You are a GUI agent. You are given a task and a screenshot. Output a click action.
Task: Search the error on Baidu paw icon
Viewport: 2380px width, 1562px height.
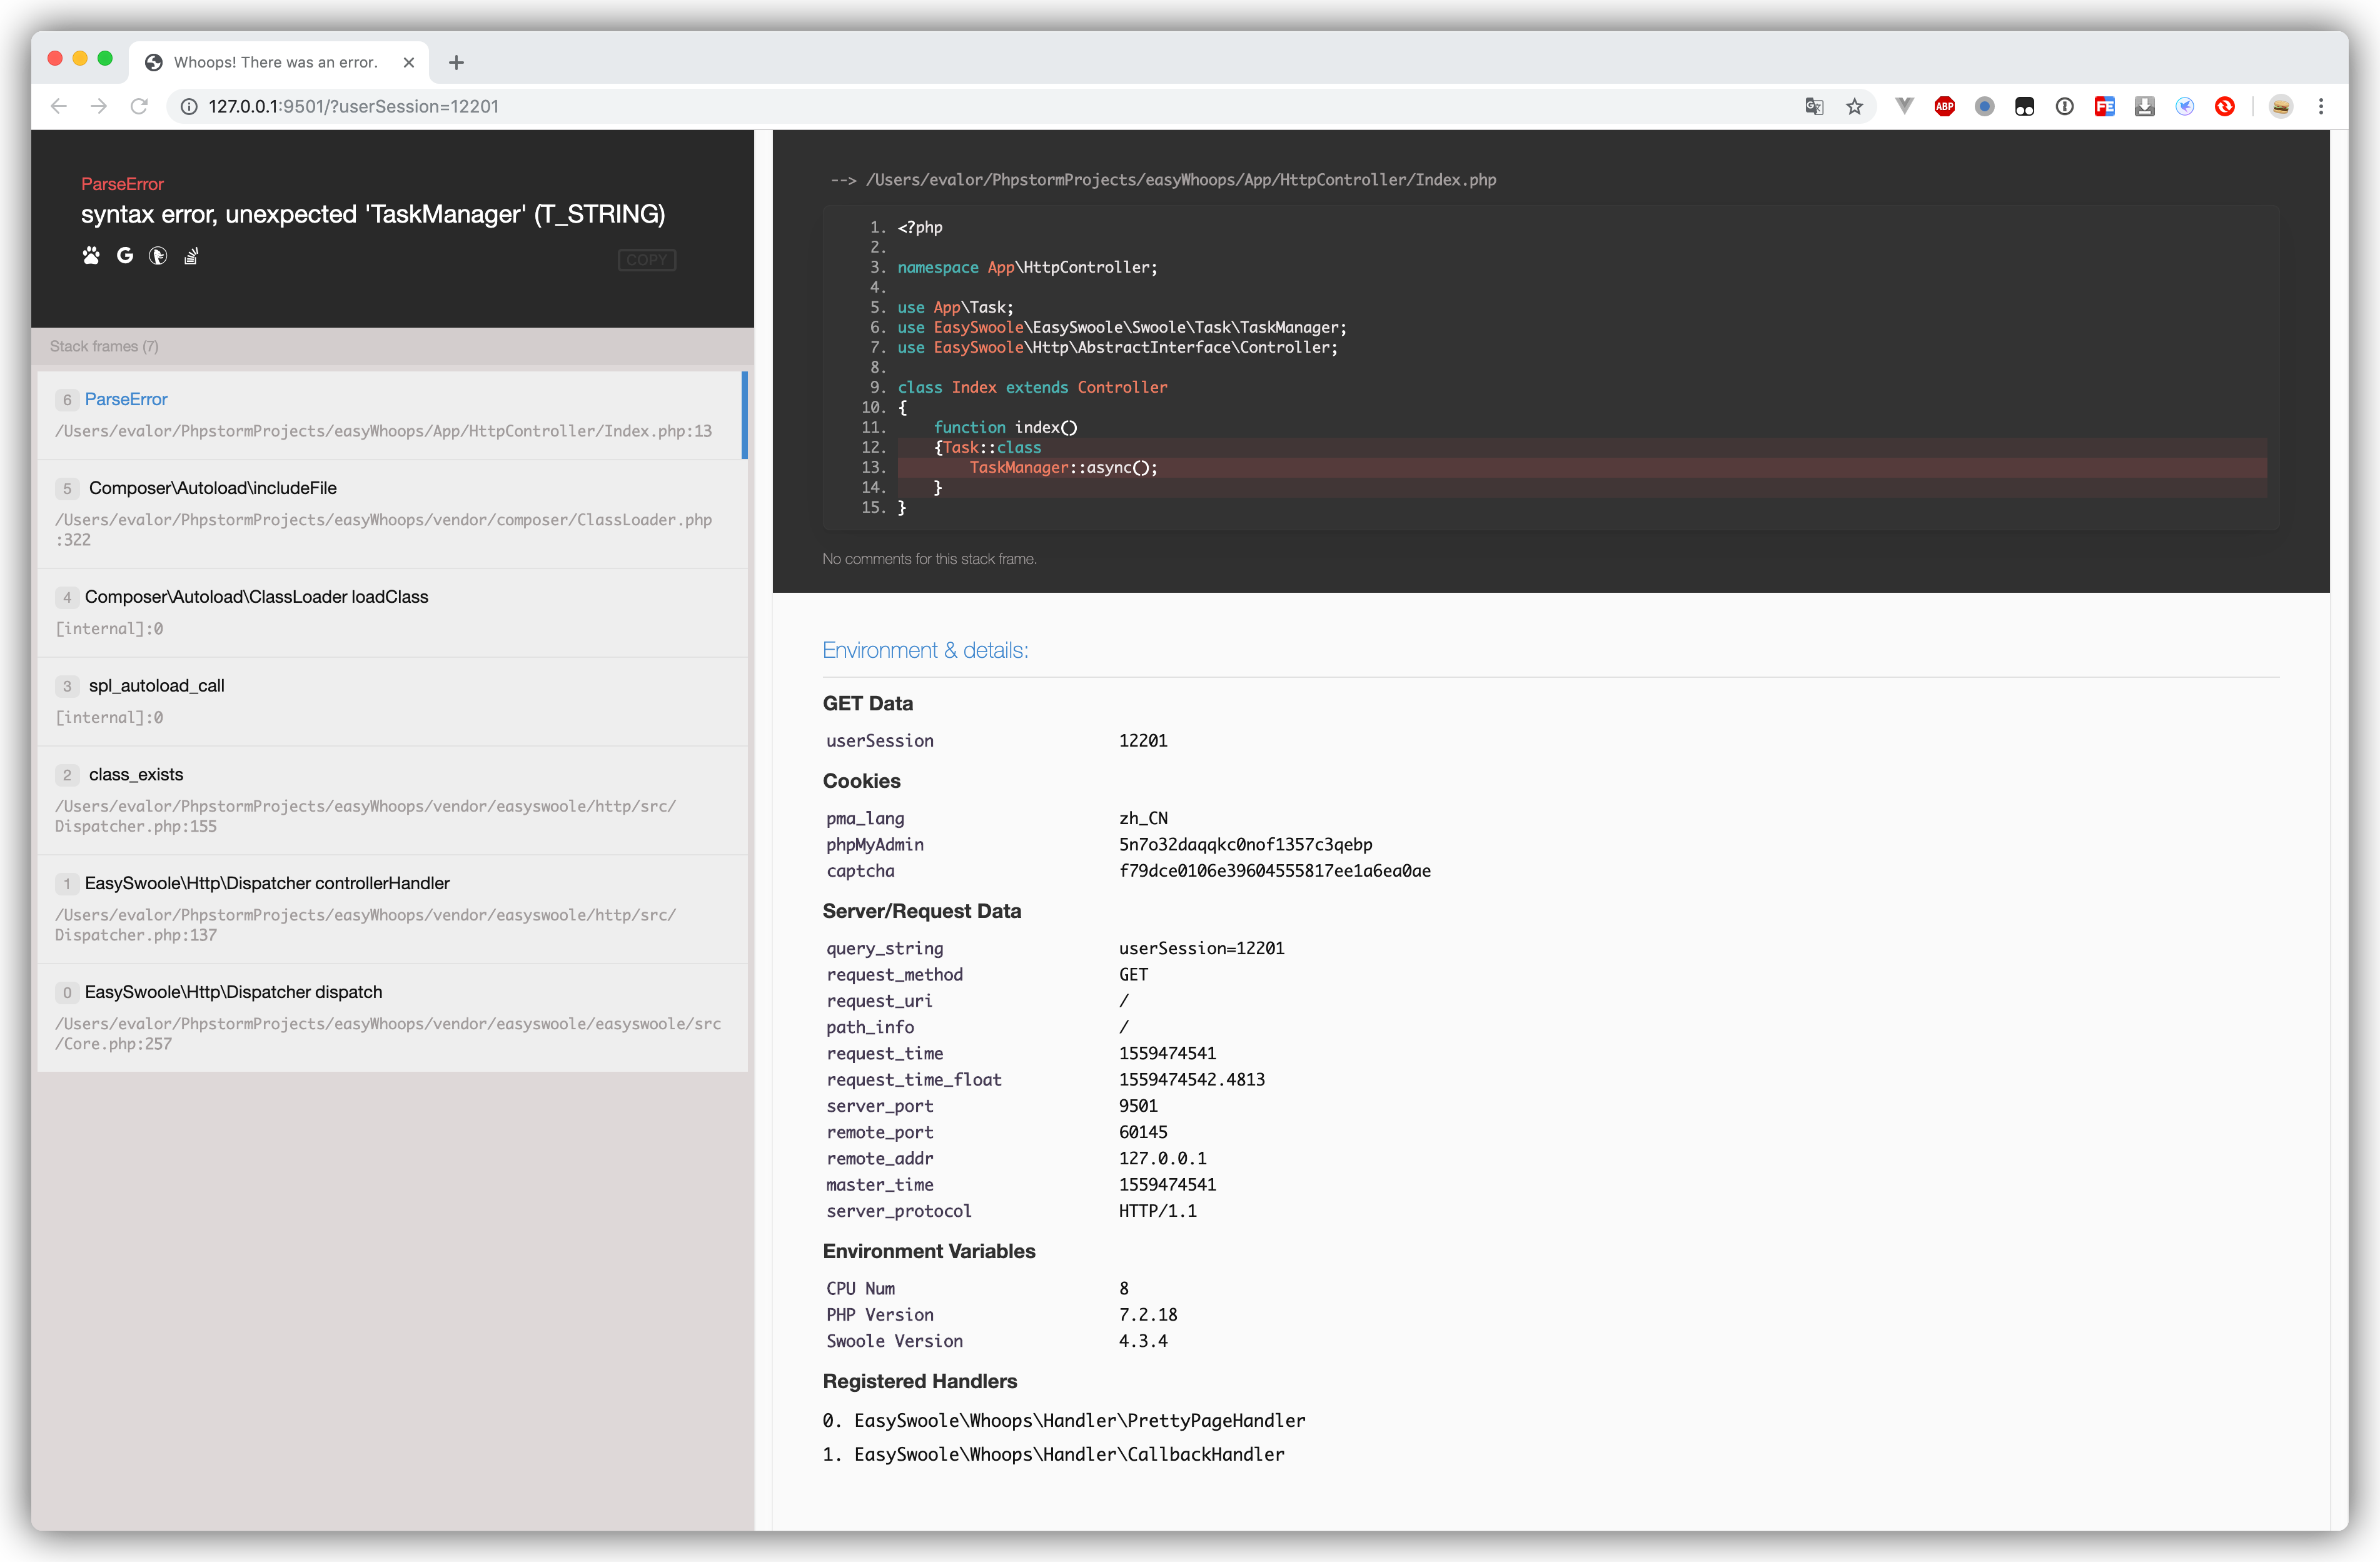pos(91,256)
